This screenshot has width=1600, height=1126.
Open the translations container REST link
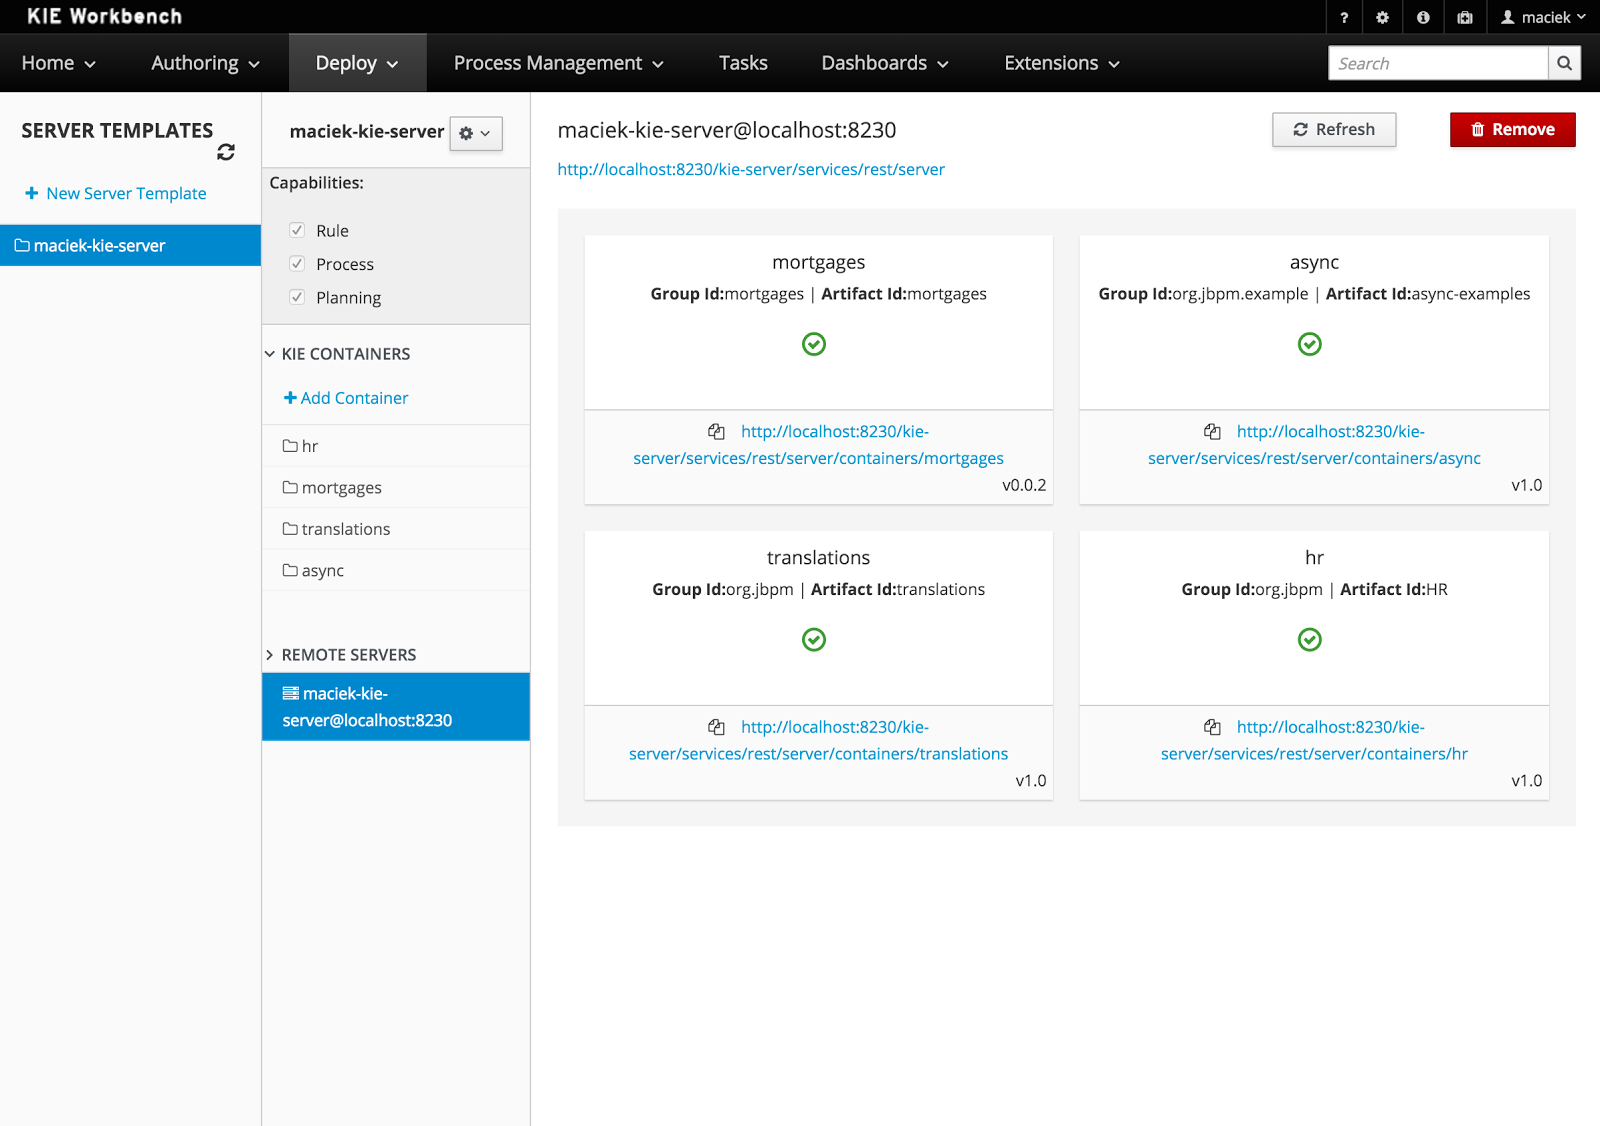click(x=818, y=740)
